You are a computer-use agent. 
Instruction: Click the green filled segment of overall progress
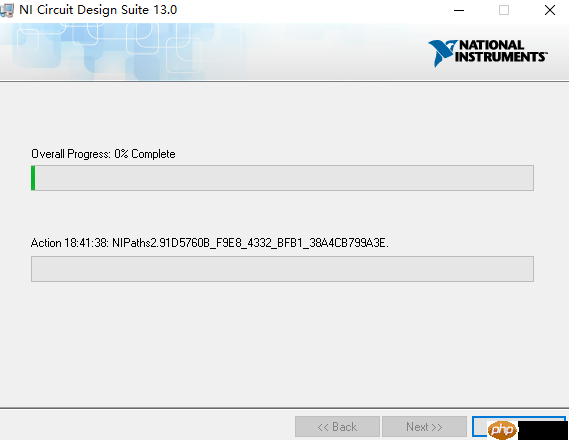point(33,178)
